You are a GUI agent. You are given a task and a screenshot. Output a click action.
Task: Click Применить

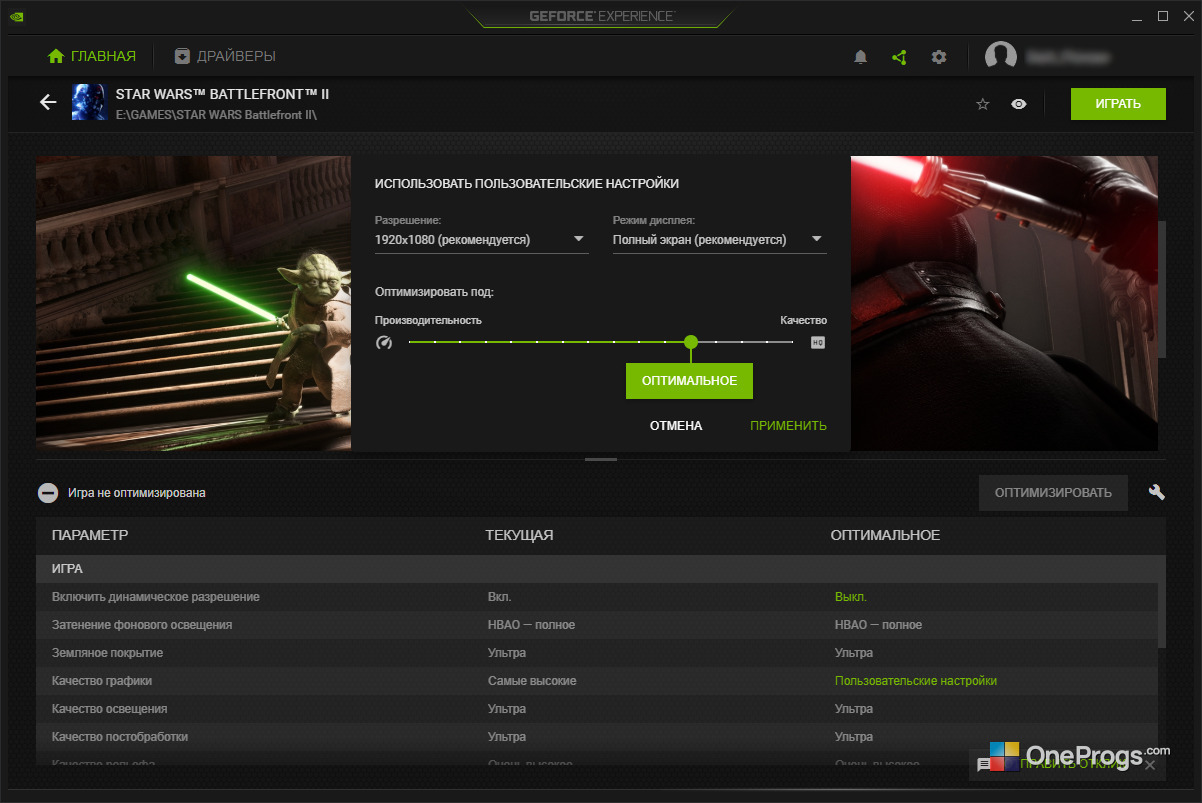point(788,426)
